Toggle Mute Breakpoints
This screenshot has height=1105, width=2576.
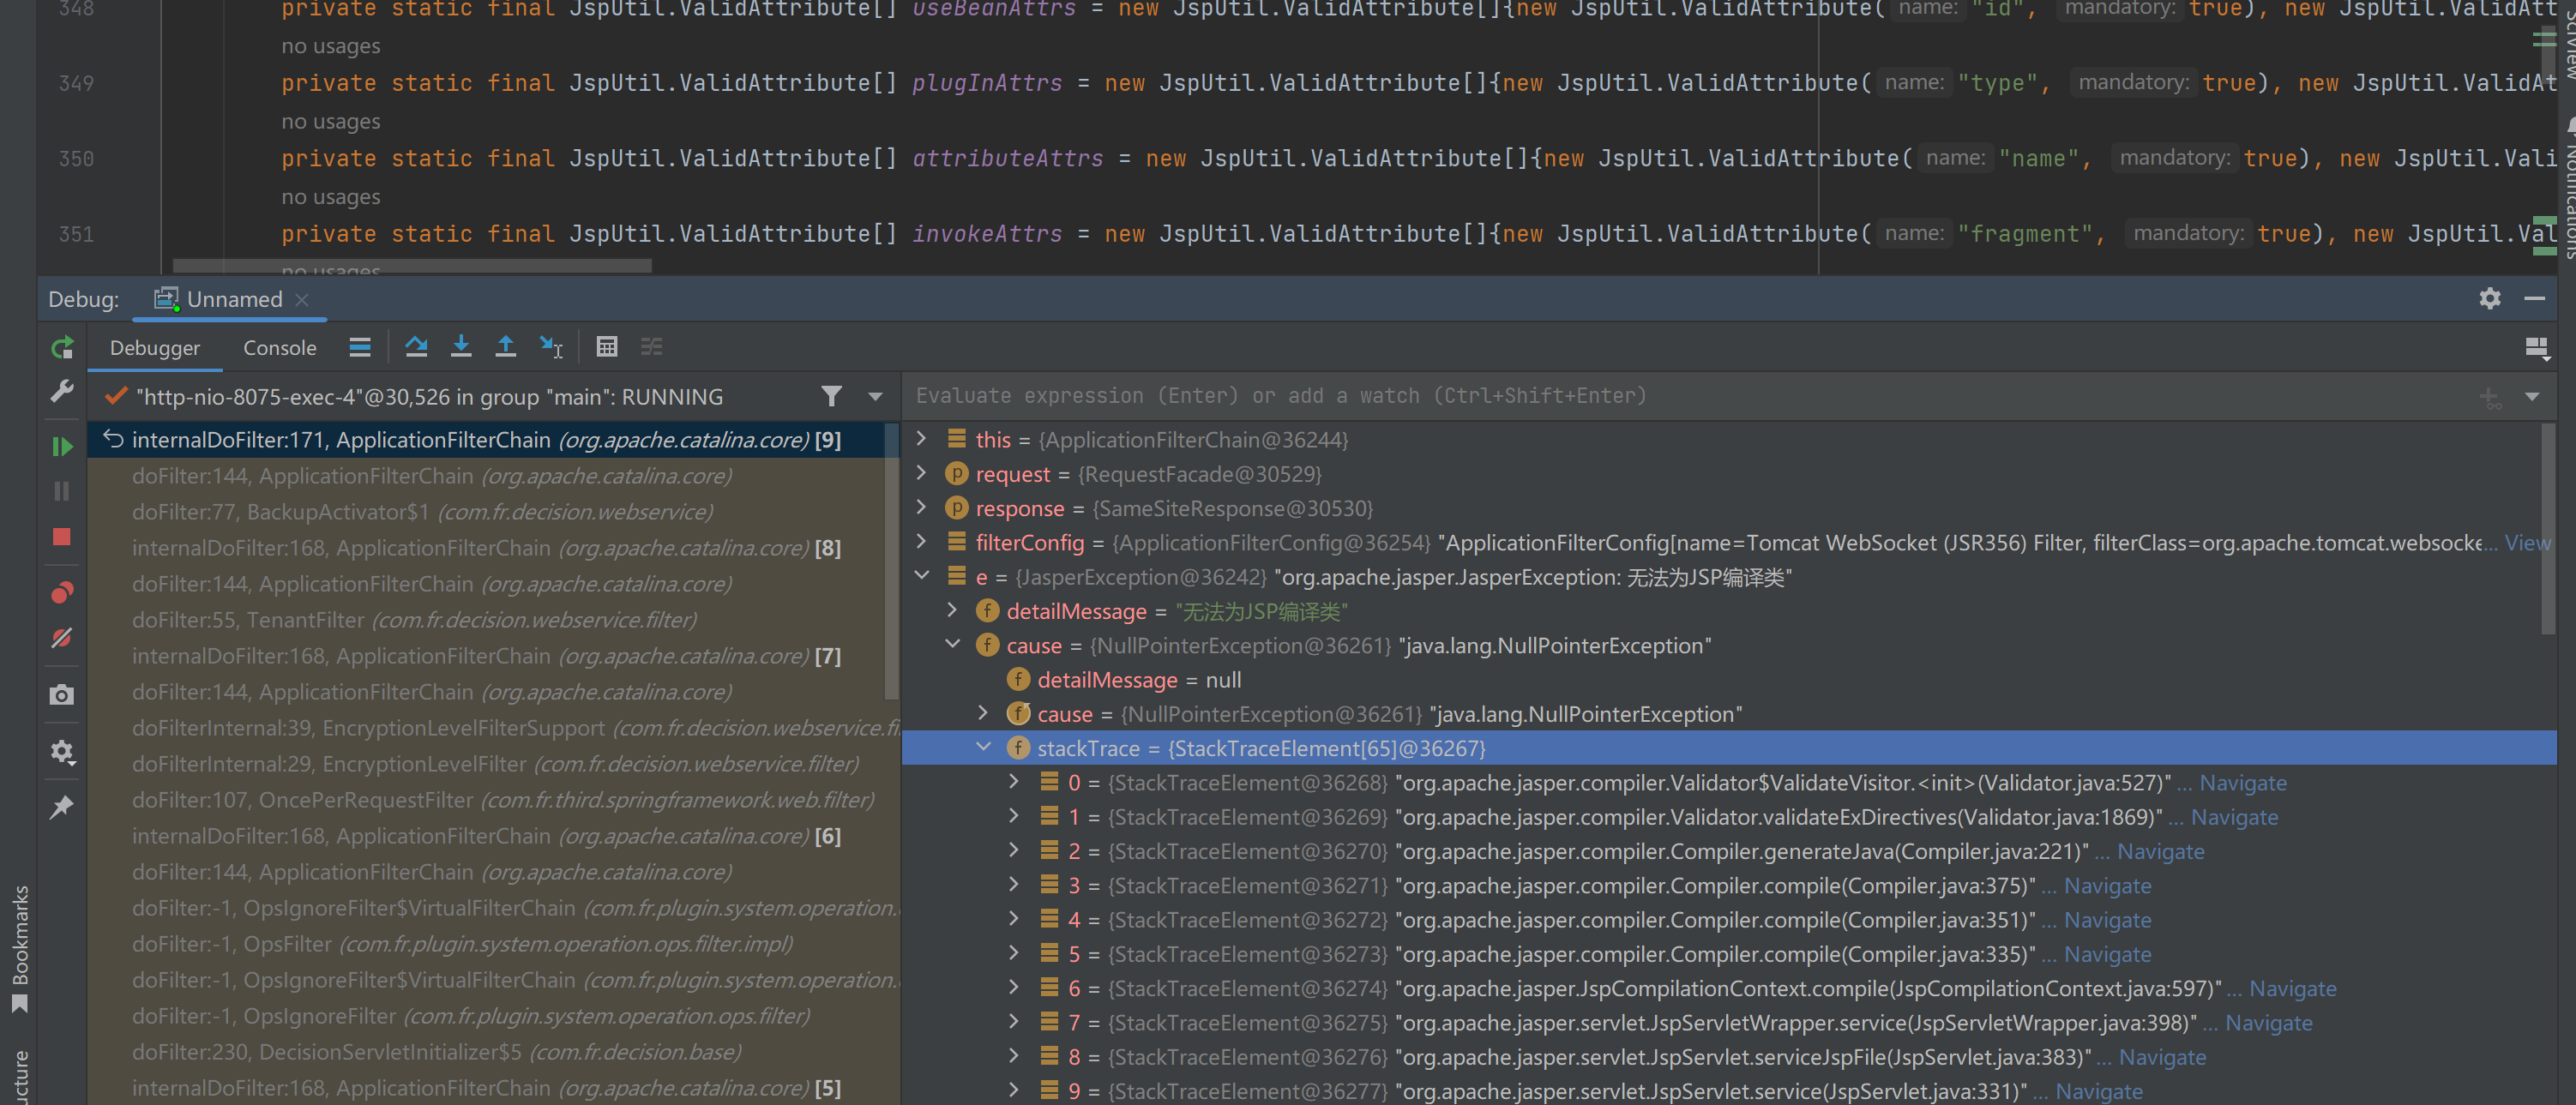pyautogui.click(x=62, y=638)
